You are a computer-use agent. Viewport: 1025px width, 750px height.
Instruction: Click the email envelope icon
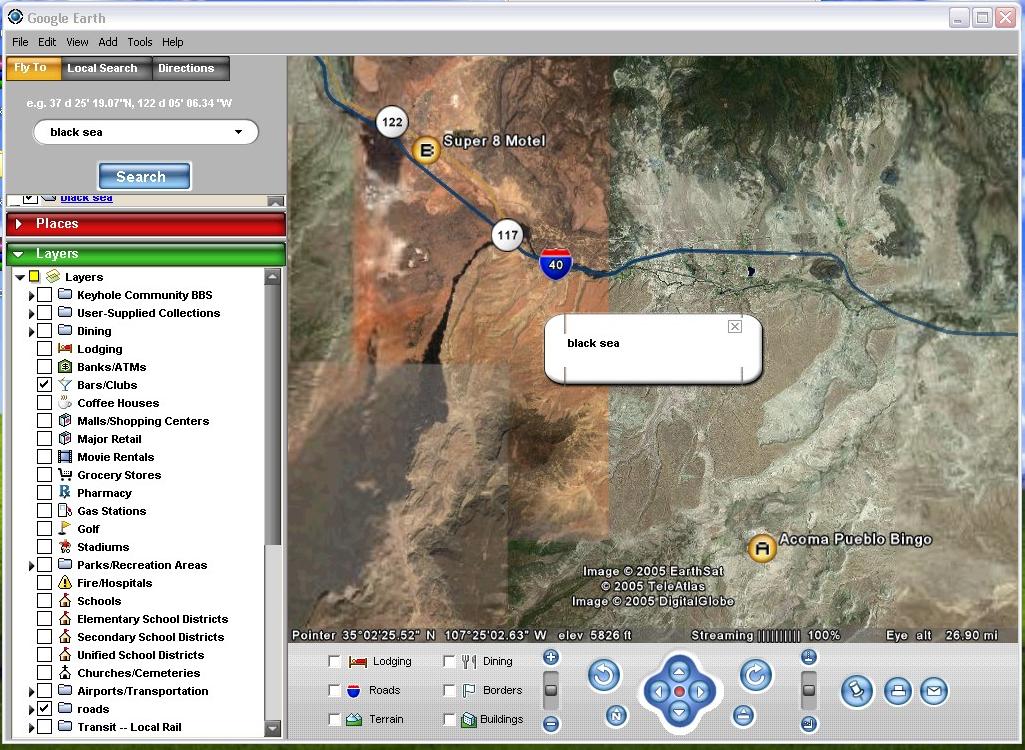pyautogui.click(x=933, y=691)
